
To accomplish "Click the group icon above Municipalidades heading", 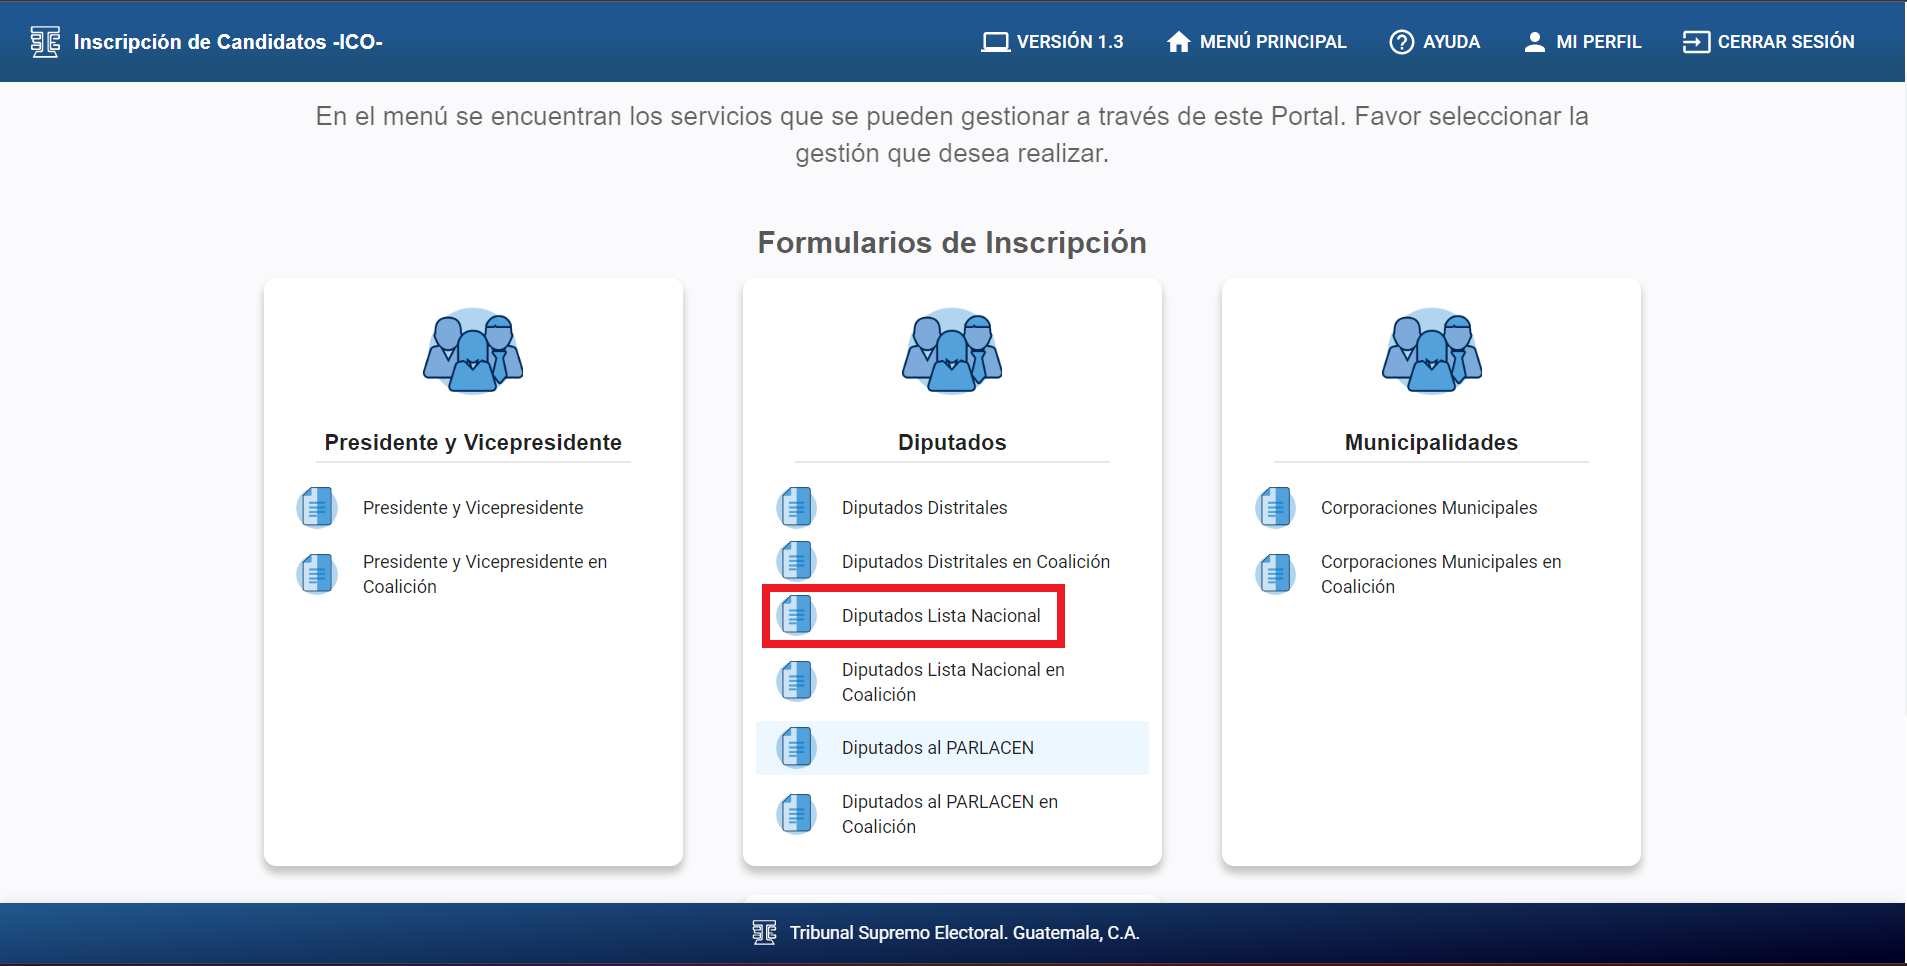I will (x=1431, y=351).
